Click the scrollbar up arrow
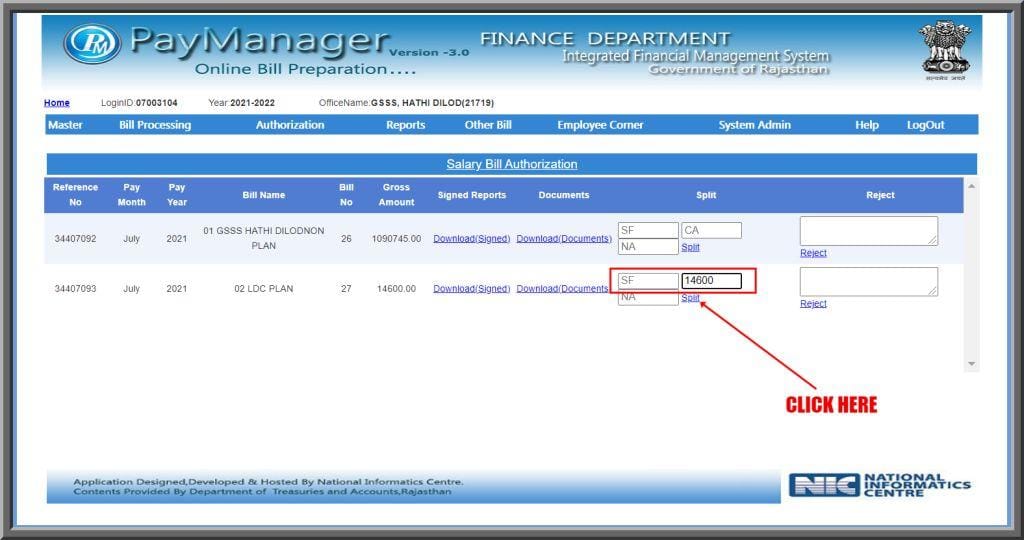This screenshot has height=540, width=1024. [x=971, y=186]
